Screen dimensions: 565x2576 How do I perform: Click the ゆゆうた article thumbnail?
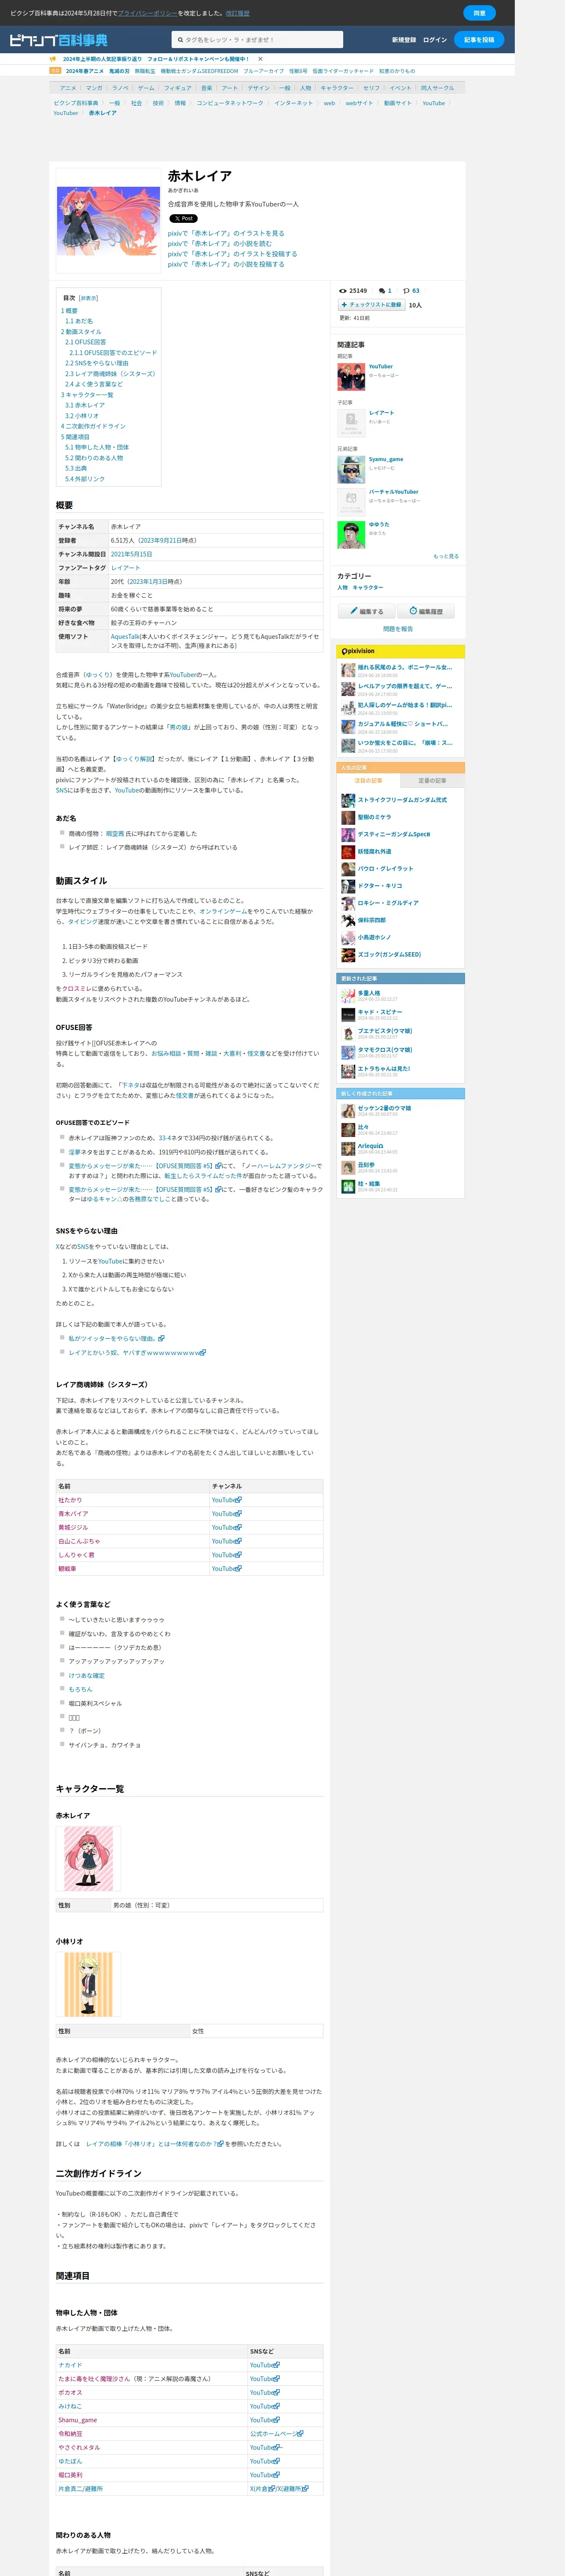351,535
